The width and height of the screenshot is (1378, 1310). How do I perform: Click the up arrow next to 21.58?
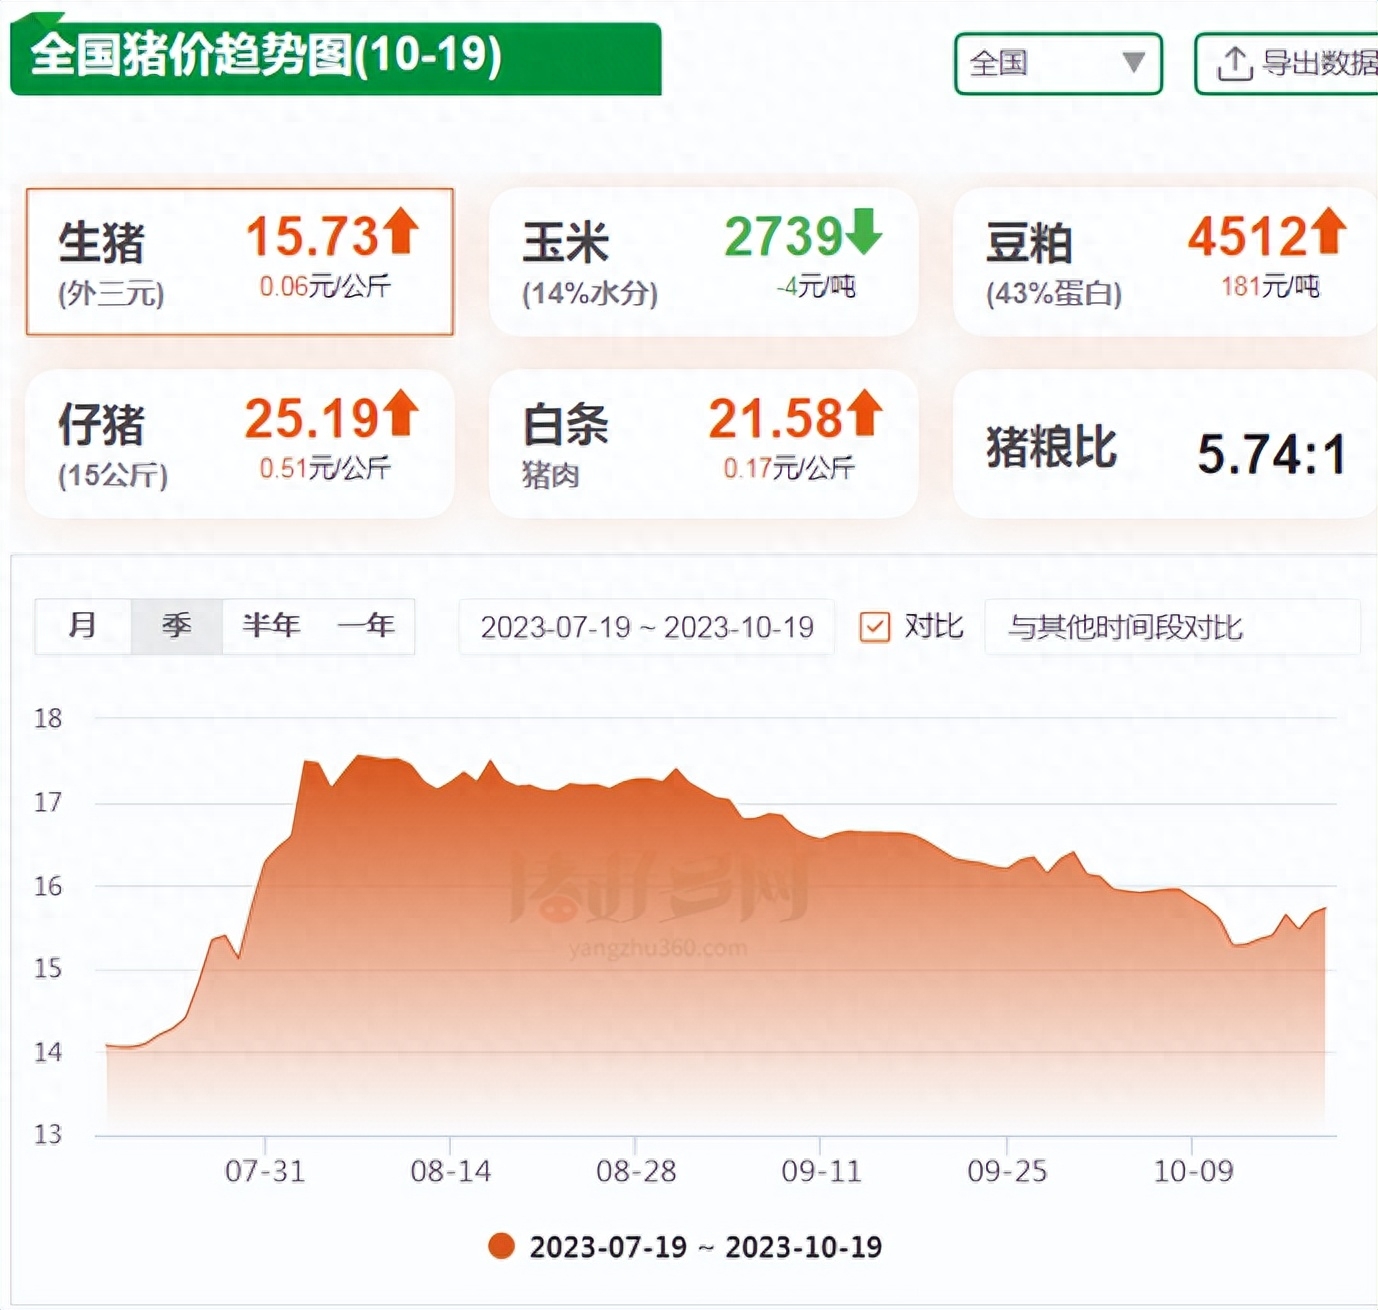click(865, 412)
